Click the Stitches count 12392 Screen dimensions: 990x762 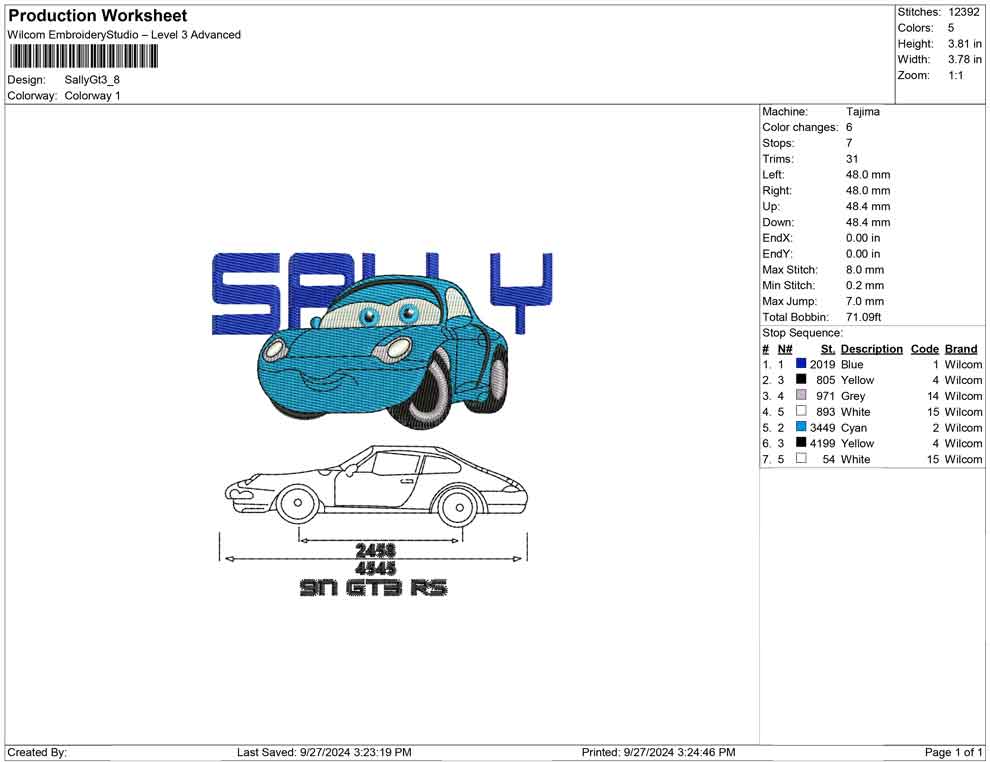pos(963,12)
